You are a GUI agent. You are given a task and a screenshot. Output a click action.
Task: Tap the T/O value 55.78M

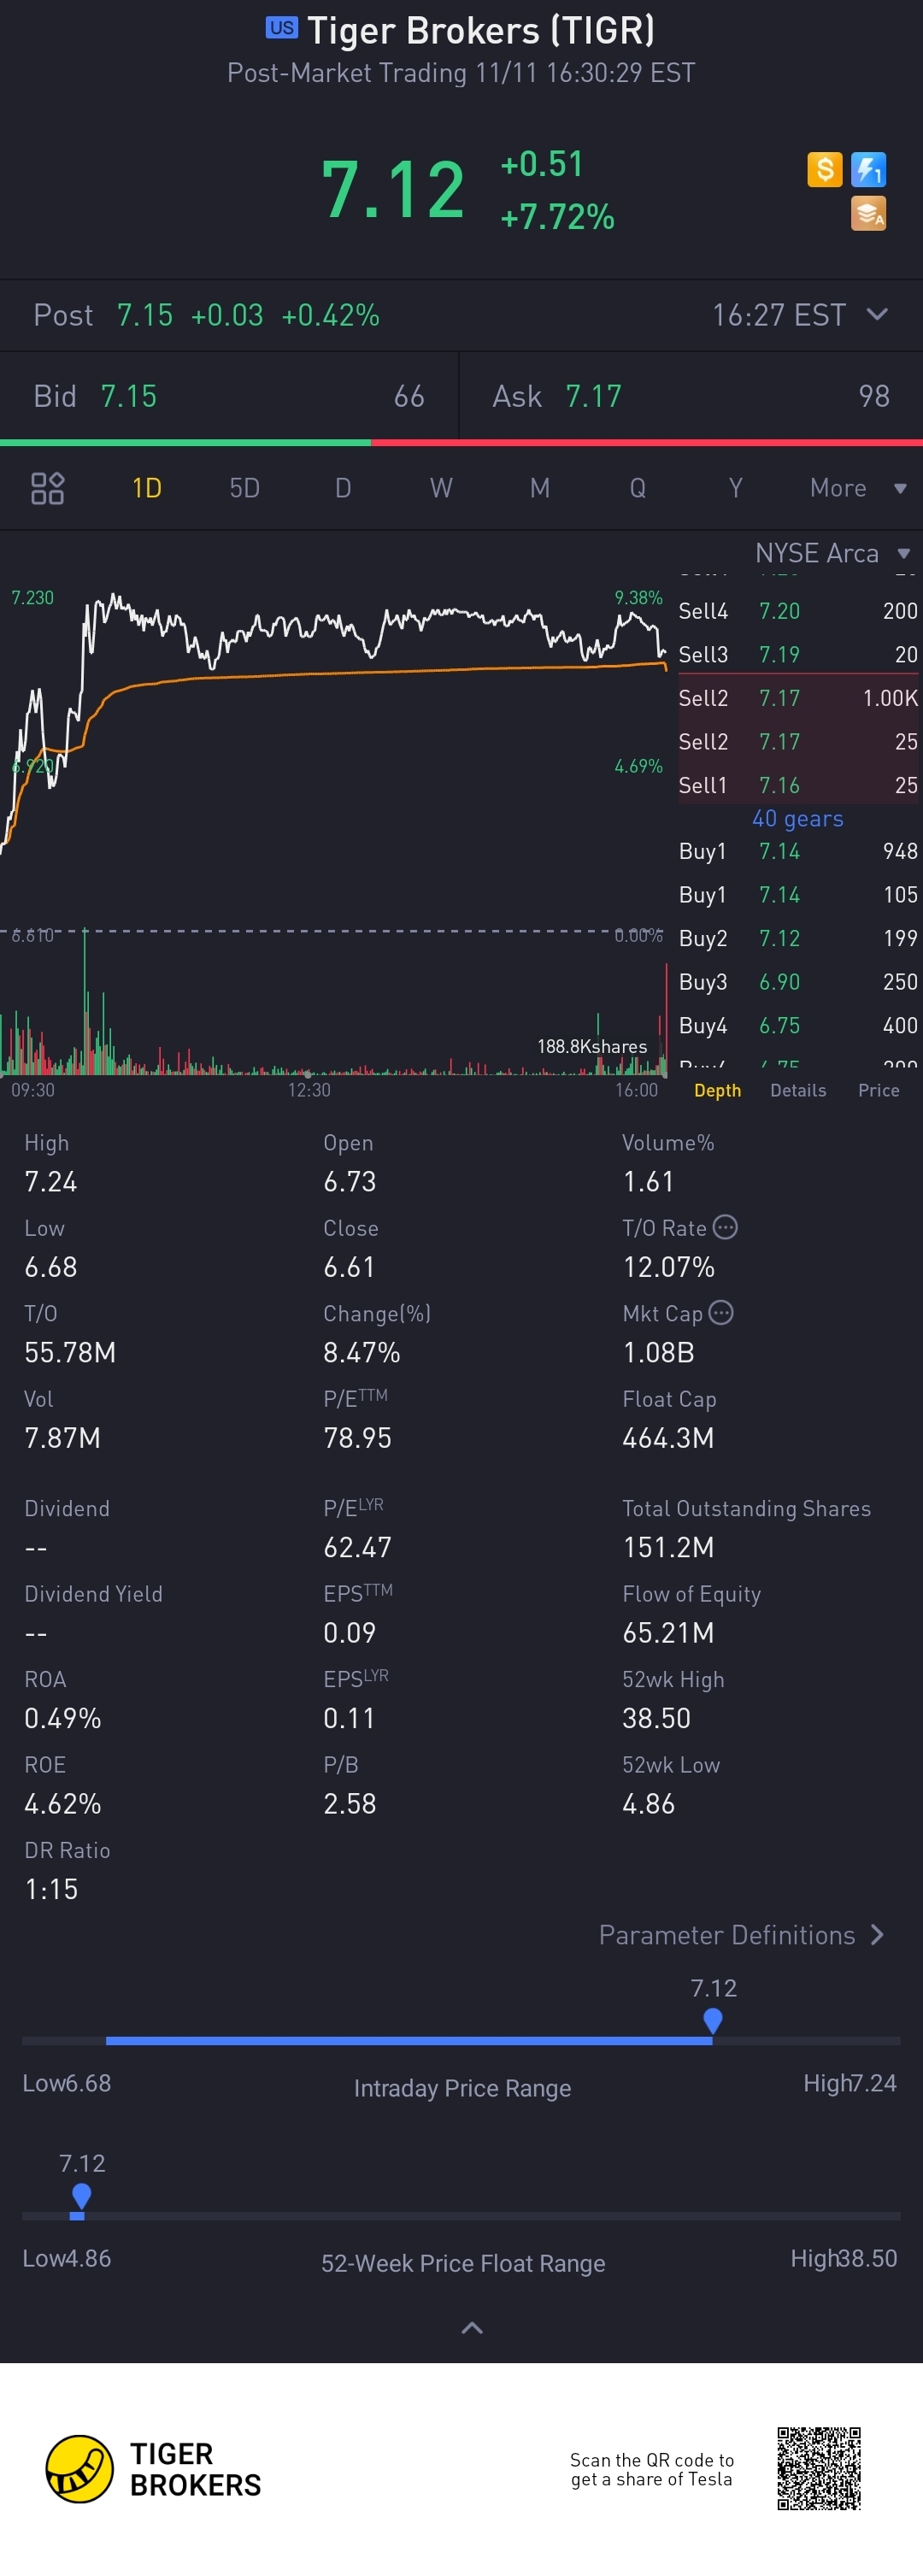(70, 1352)
